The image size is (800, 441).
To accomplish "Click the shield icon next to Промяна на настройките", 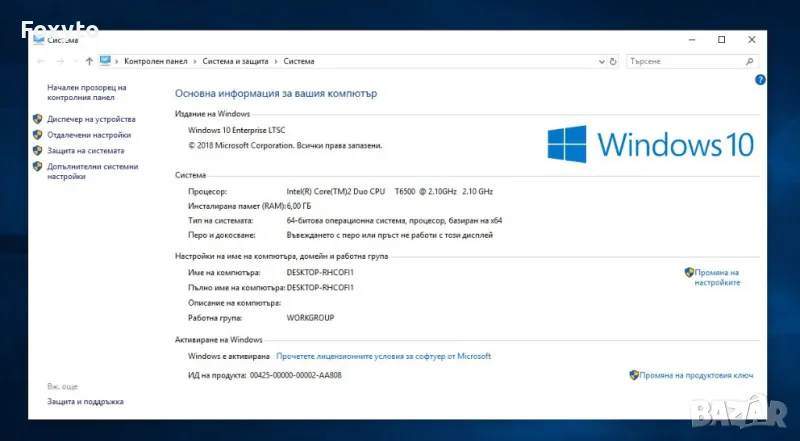I will [689, 272].
